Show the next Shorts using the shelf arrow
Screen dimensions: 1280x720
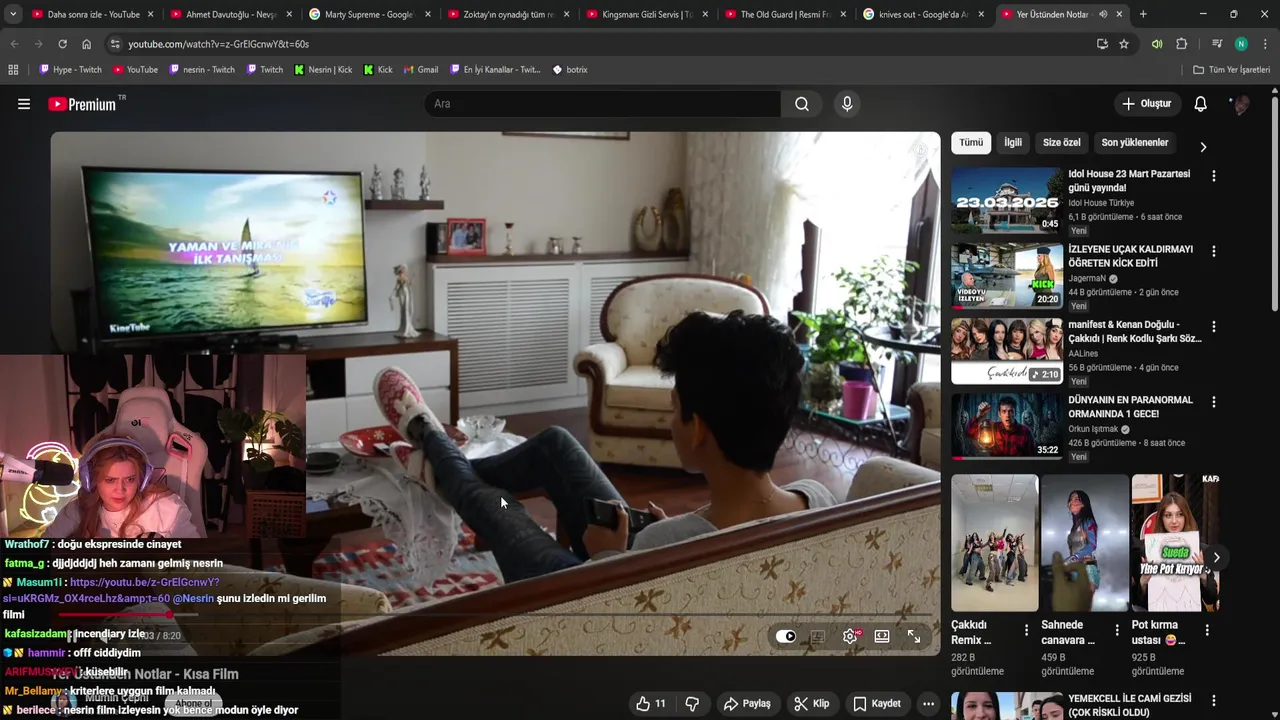tap(1216, 557)
